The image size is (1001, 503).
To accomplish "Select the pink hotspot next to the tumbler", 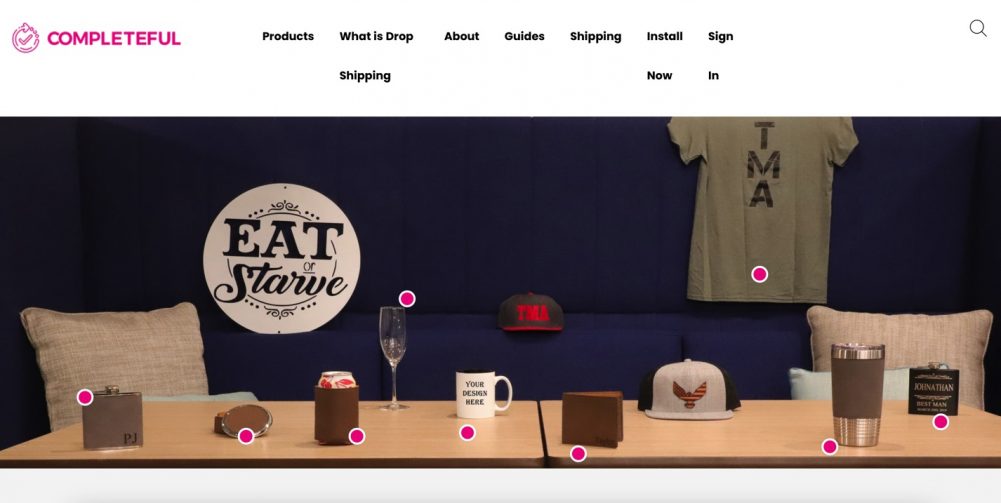I will tap(829, 447).
